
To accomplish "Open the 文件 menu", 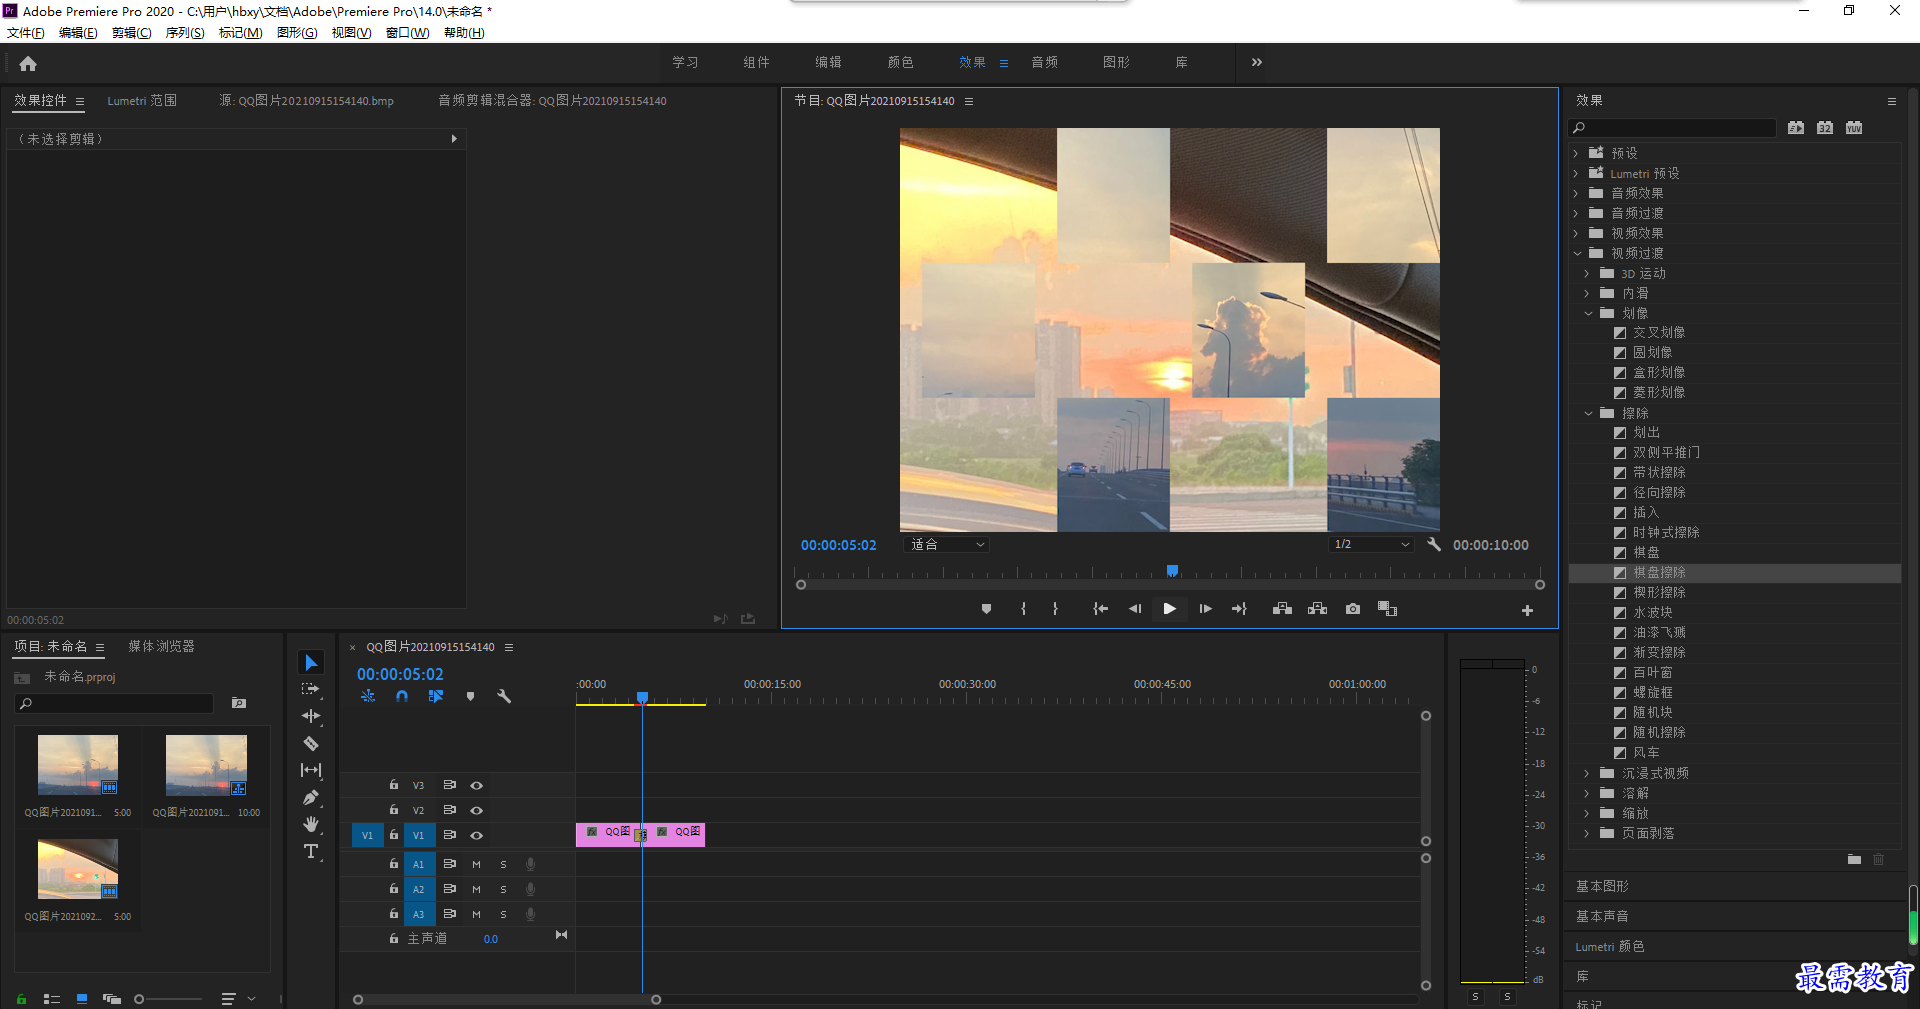I will click(25, 33).
